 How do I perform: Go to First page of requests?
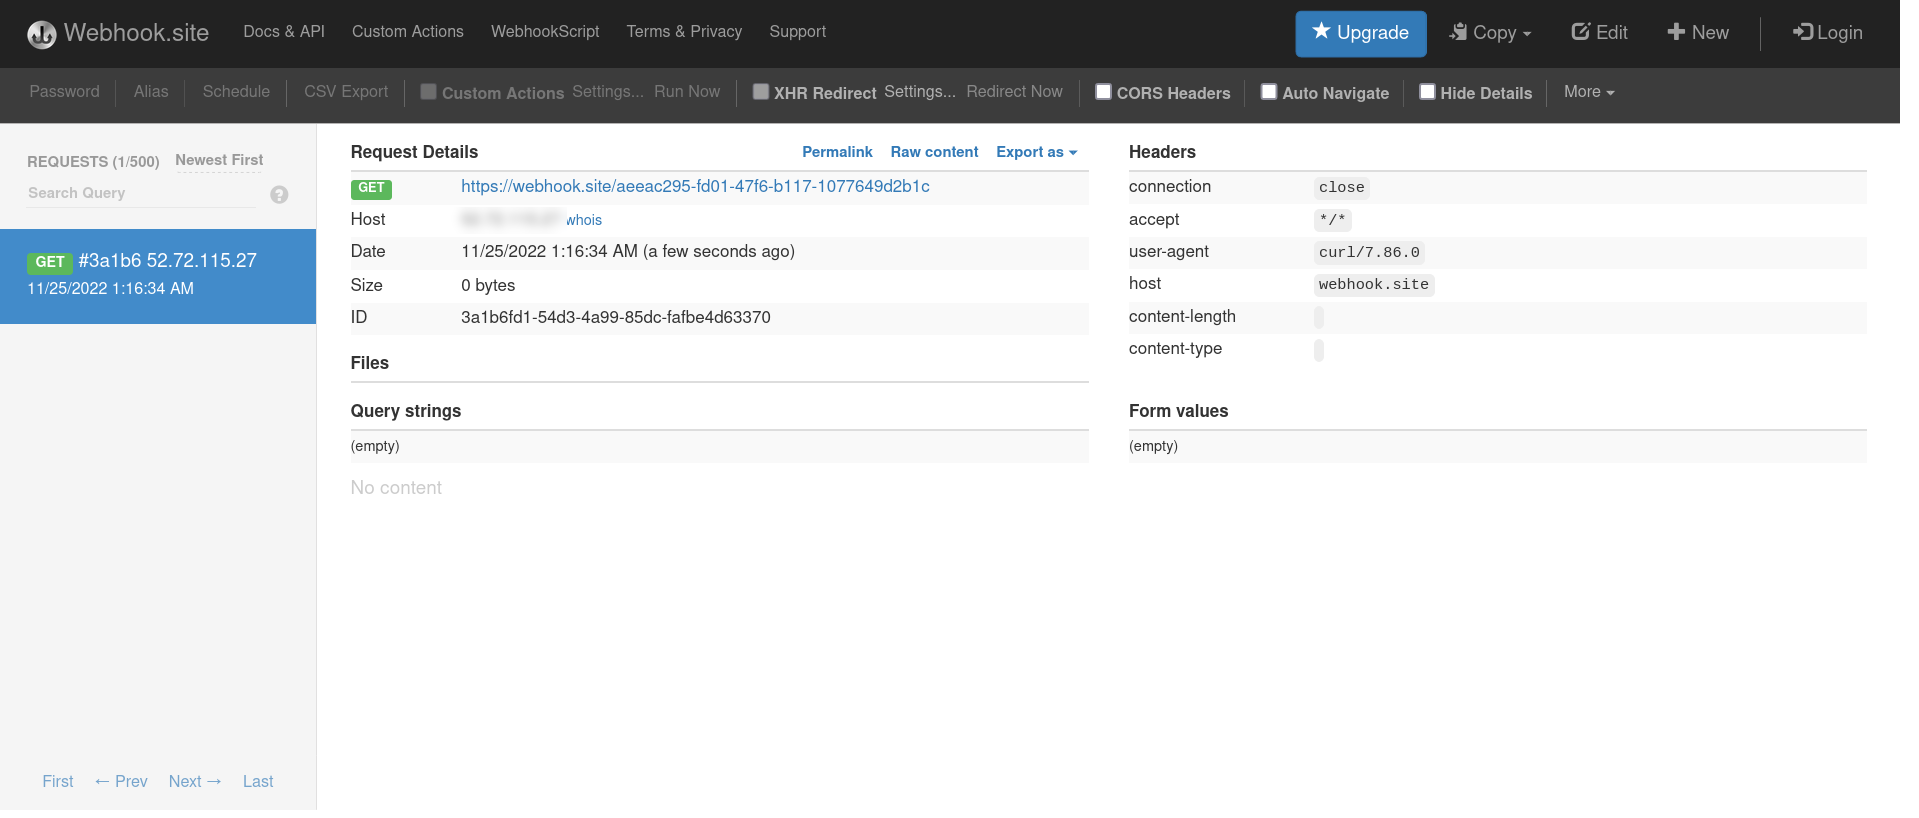coord(58,782)
